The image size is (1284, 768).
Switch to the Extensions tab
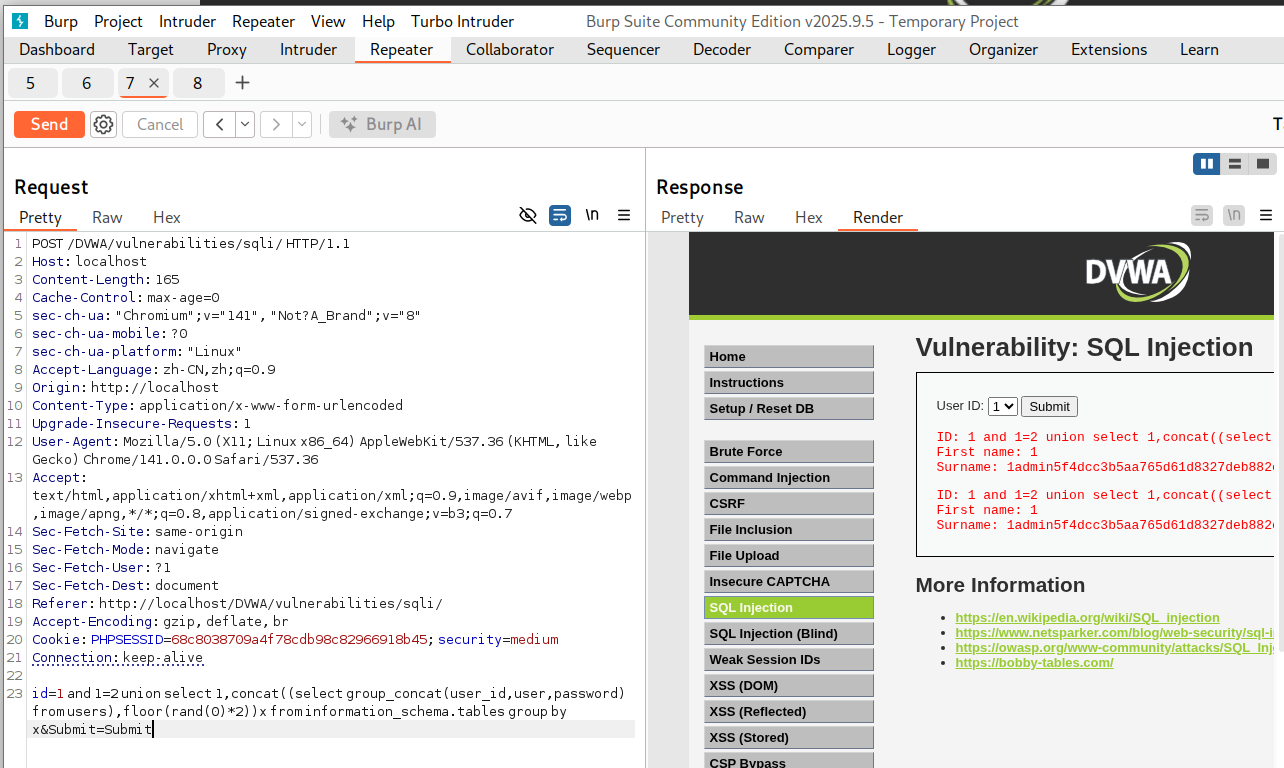click(x=1109, y=49)
